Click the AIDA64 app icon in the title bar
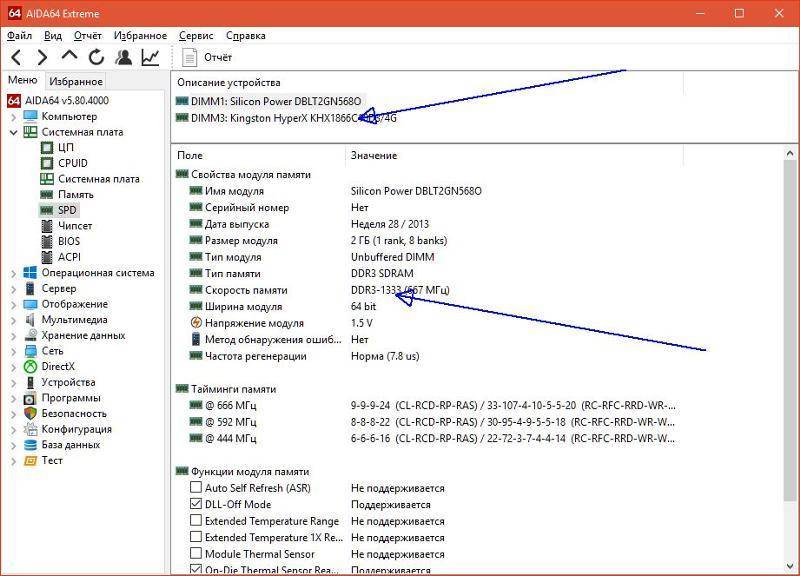 coord(14,13)
